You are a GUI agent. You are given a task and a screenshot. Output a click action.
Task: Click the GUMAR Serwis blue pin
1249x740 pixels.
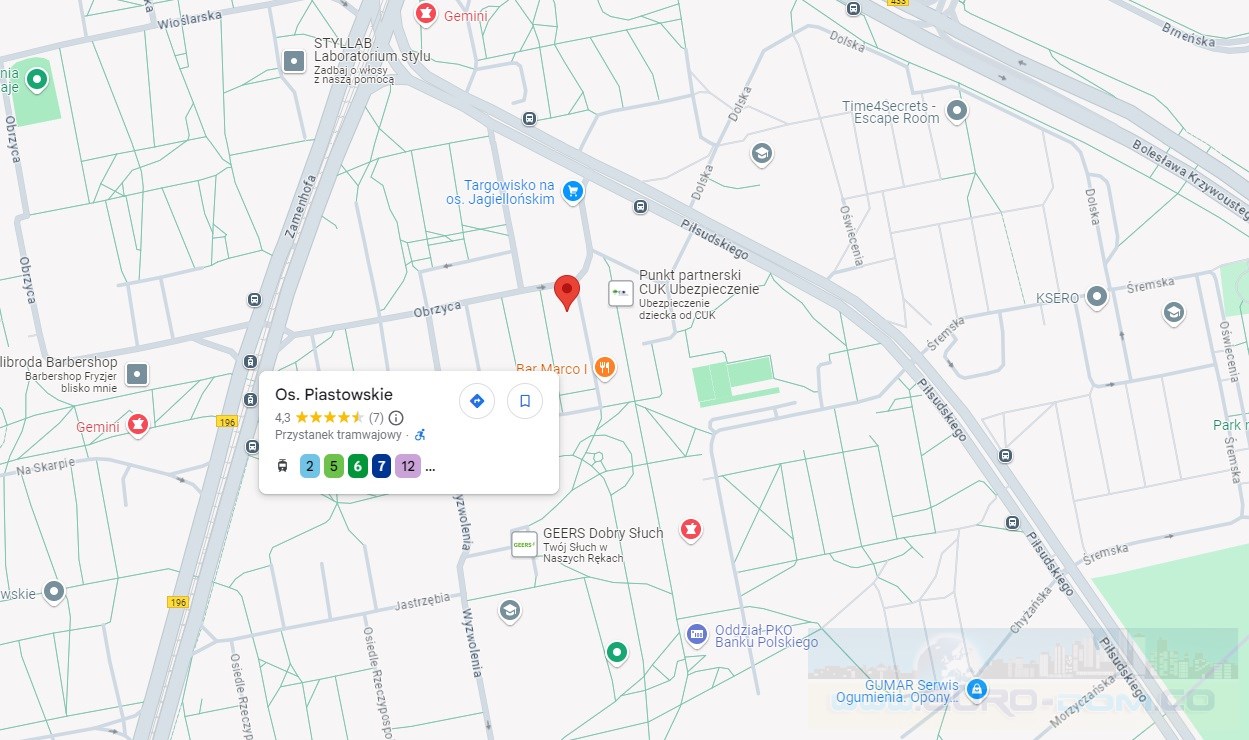[977, 689]
